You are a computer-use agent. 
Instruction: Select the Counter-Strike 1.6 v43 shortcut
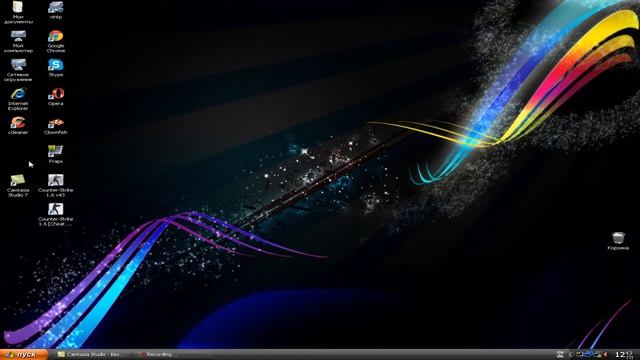pyautogui.click(x=56, y=186)
